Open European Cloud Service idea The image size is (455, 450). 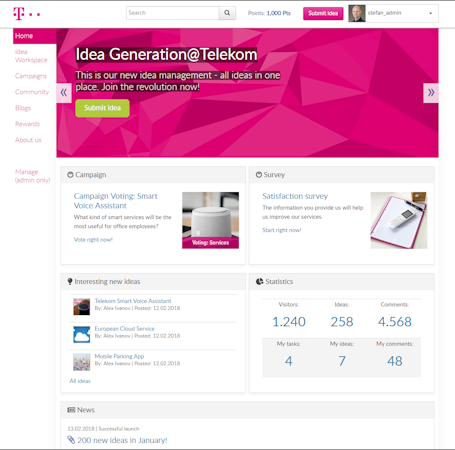[x=124, y=329]
